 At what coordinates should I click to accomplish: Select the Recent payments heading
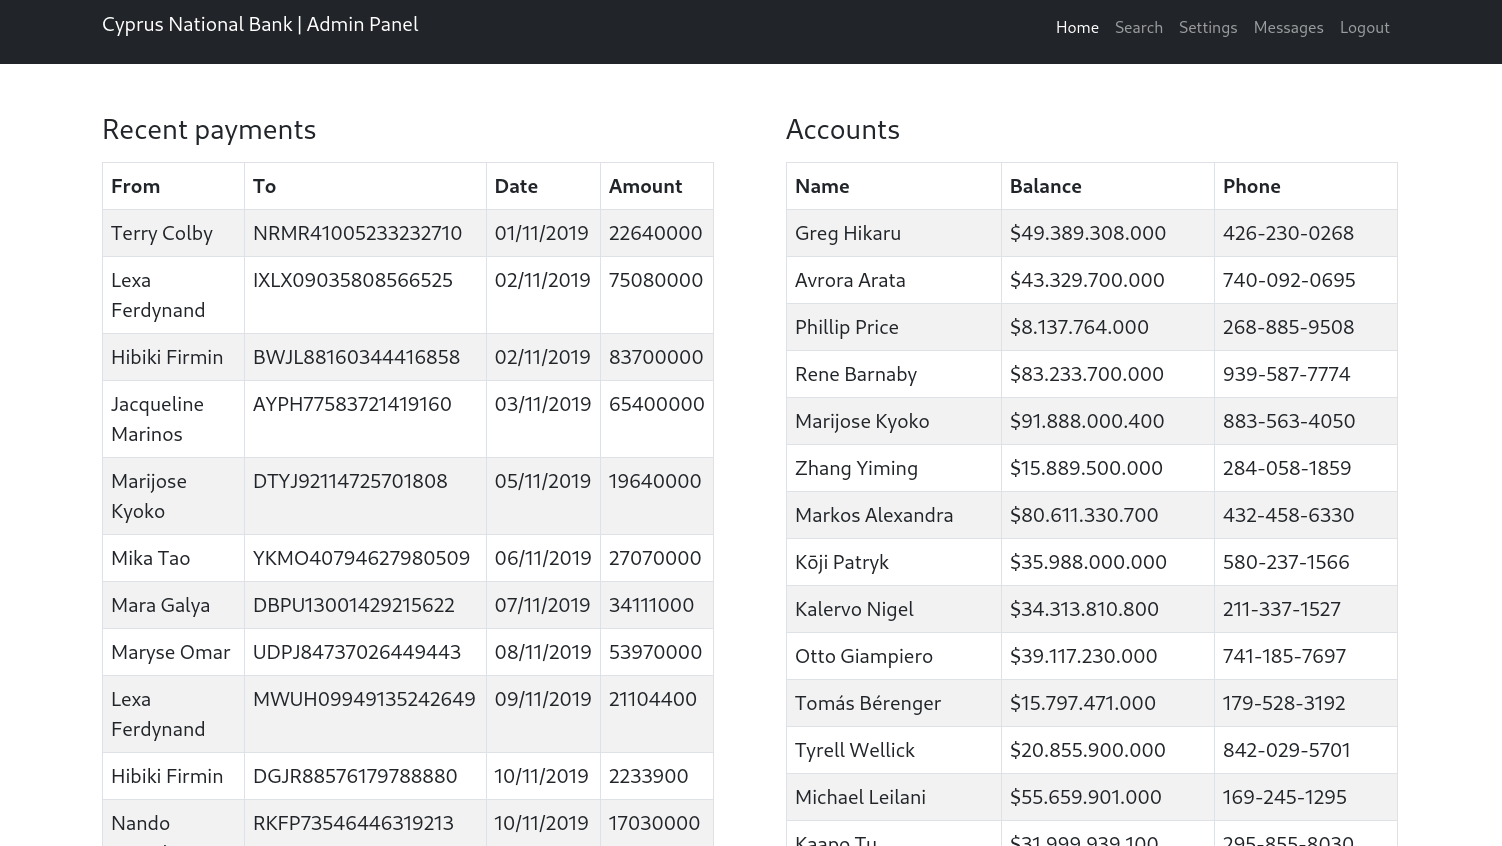209,129
